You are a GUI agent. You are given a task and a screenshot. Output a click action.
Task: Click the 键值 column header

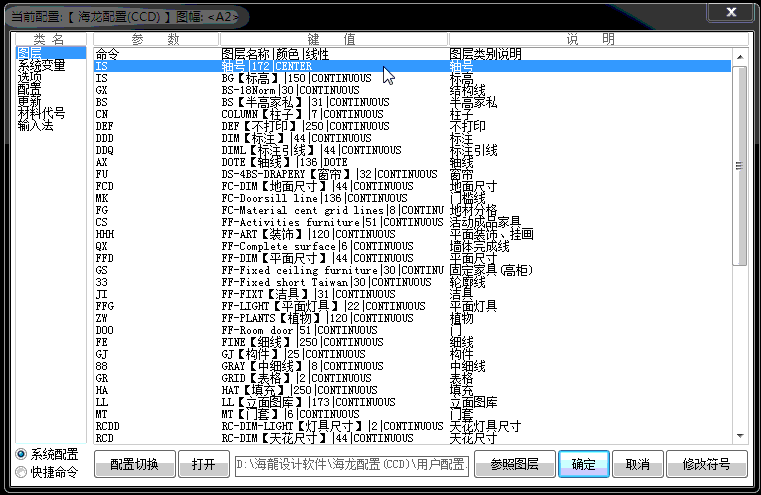(x=334, y=39)
